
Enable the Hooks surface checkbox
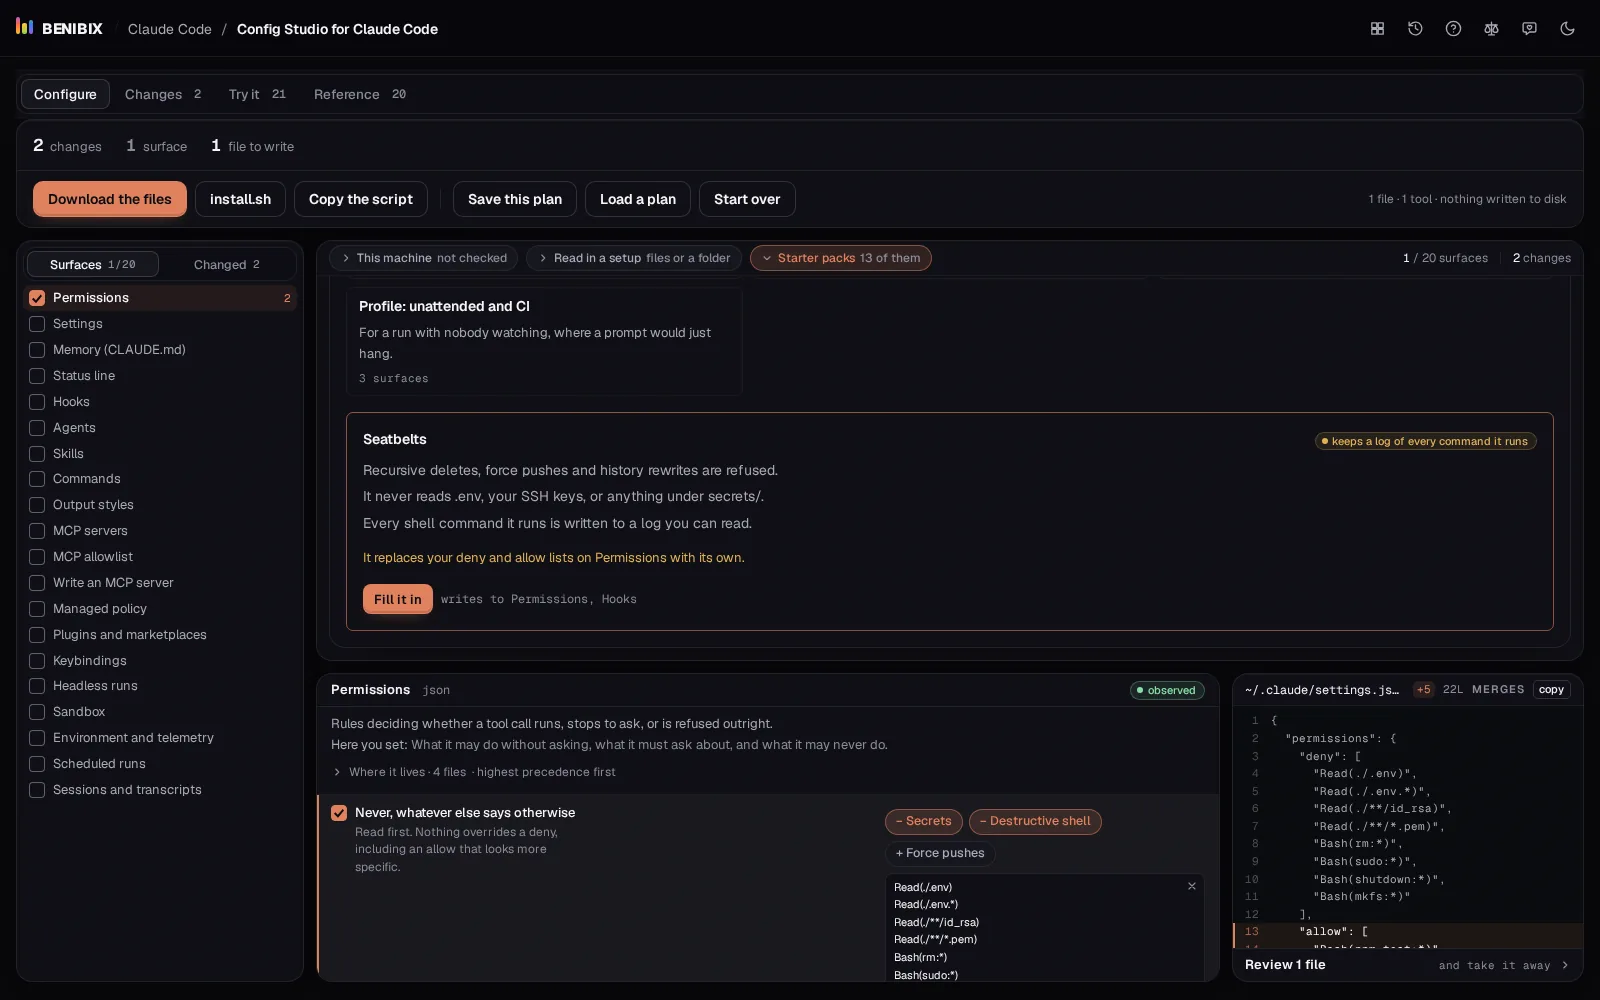37,402
